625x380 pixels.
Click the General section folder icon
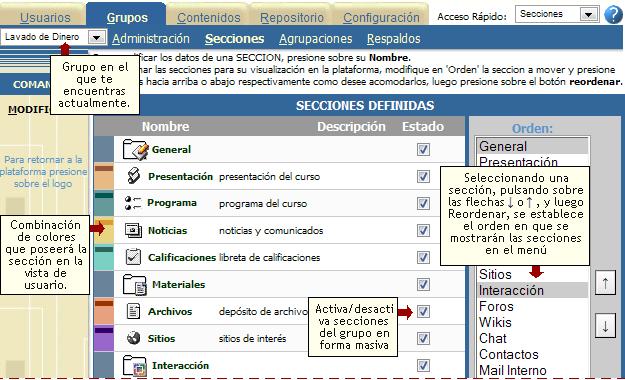tap(136, 150)
